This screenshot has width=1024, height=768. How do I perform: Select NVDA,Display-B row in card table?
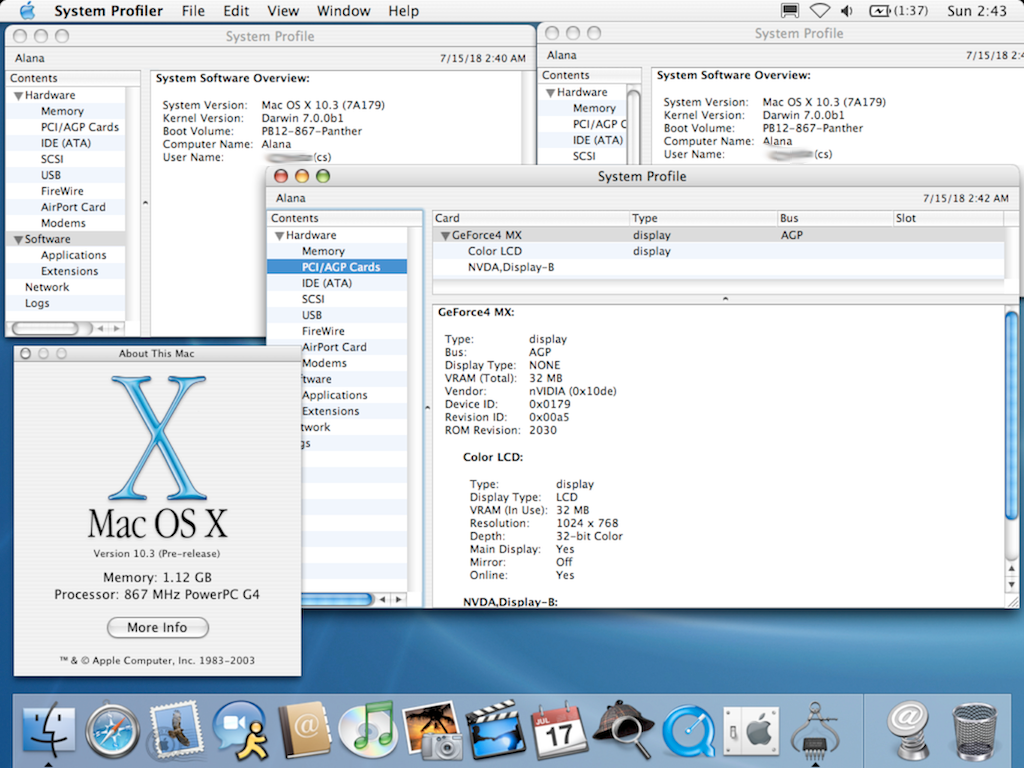coord(718,267)
